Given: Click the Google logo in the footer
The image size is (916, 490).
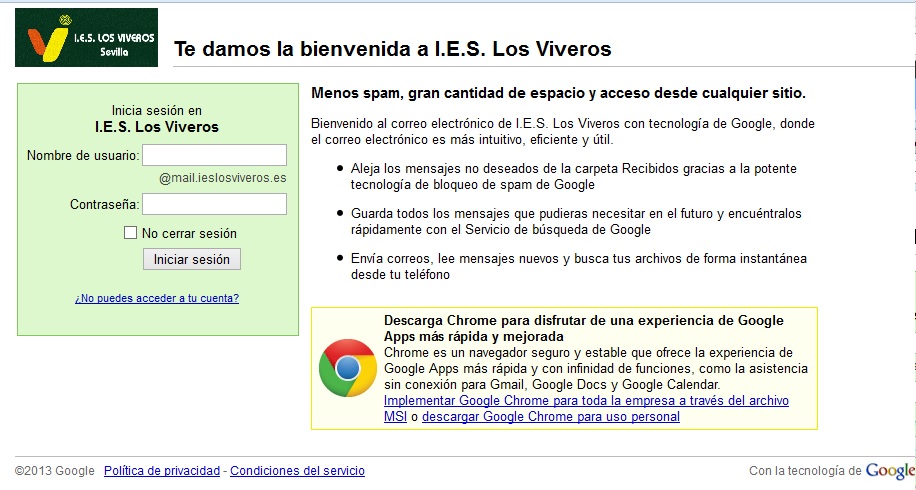Looking at the screenshot, I should [890, 471].
